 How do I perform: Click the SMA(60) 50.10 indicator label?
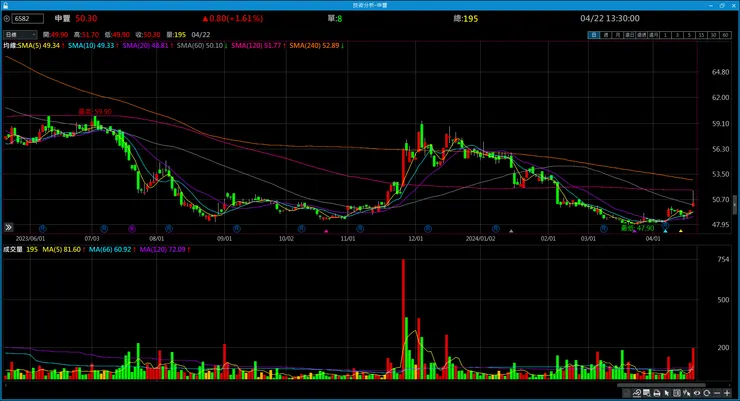point(202,45)
